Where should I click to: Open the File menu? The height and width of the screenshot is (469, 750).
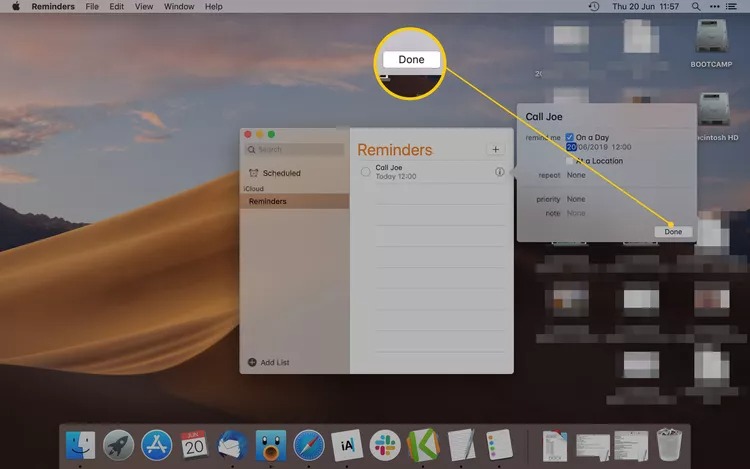pyautogui.click(x=92, y=7)
